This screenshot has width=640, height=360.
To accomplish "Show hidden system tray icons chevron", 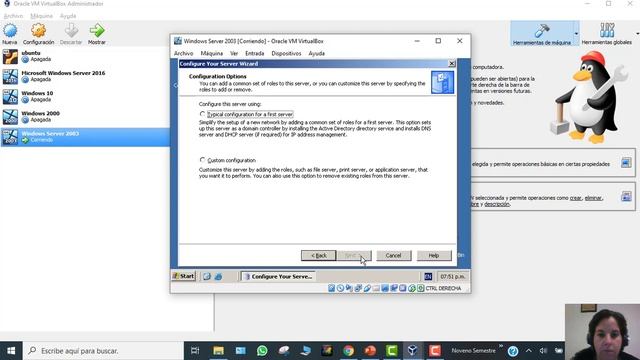I will pos(529,351).
